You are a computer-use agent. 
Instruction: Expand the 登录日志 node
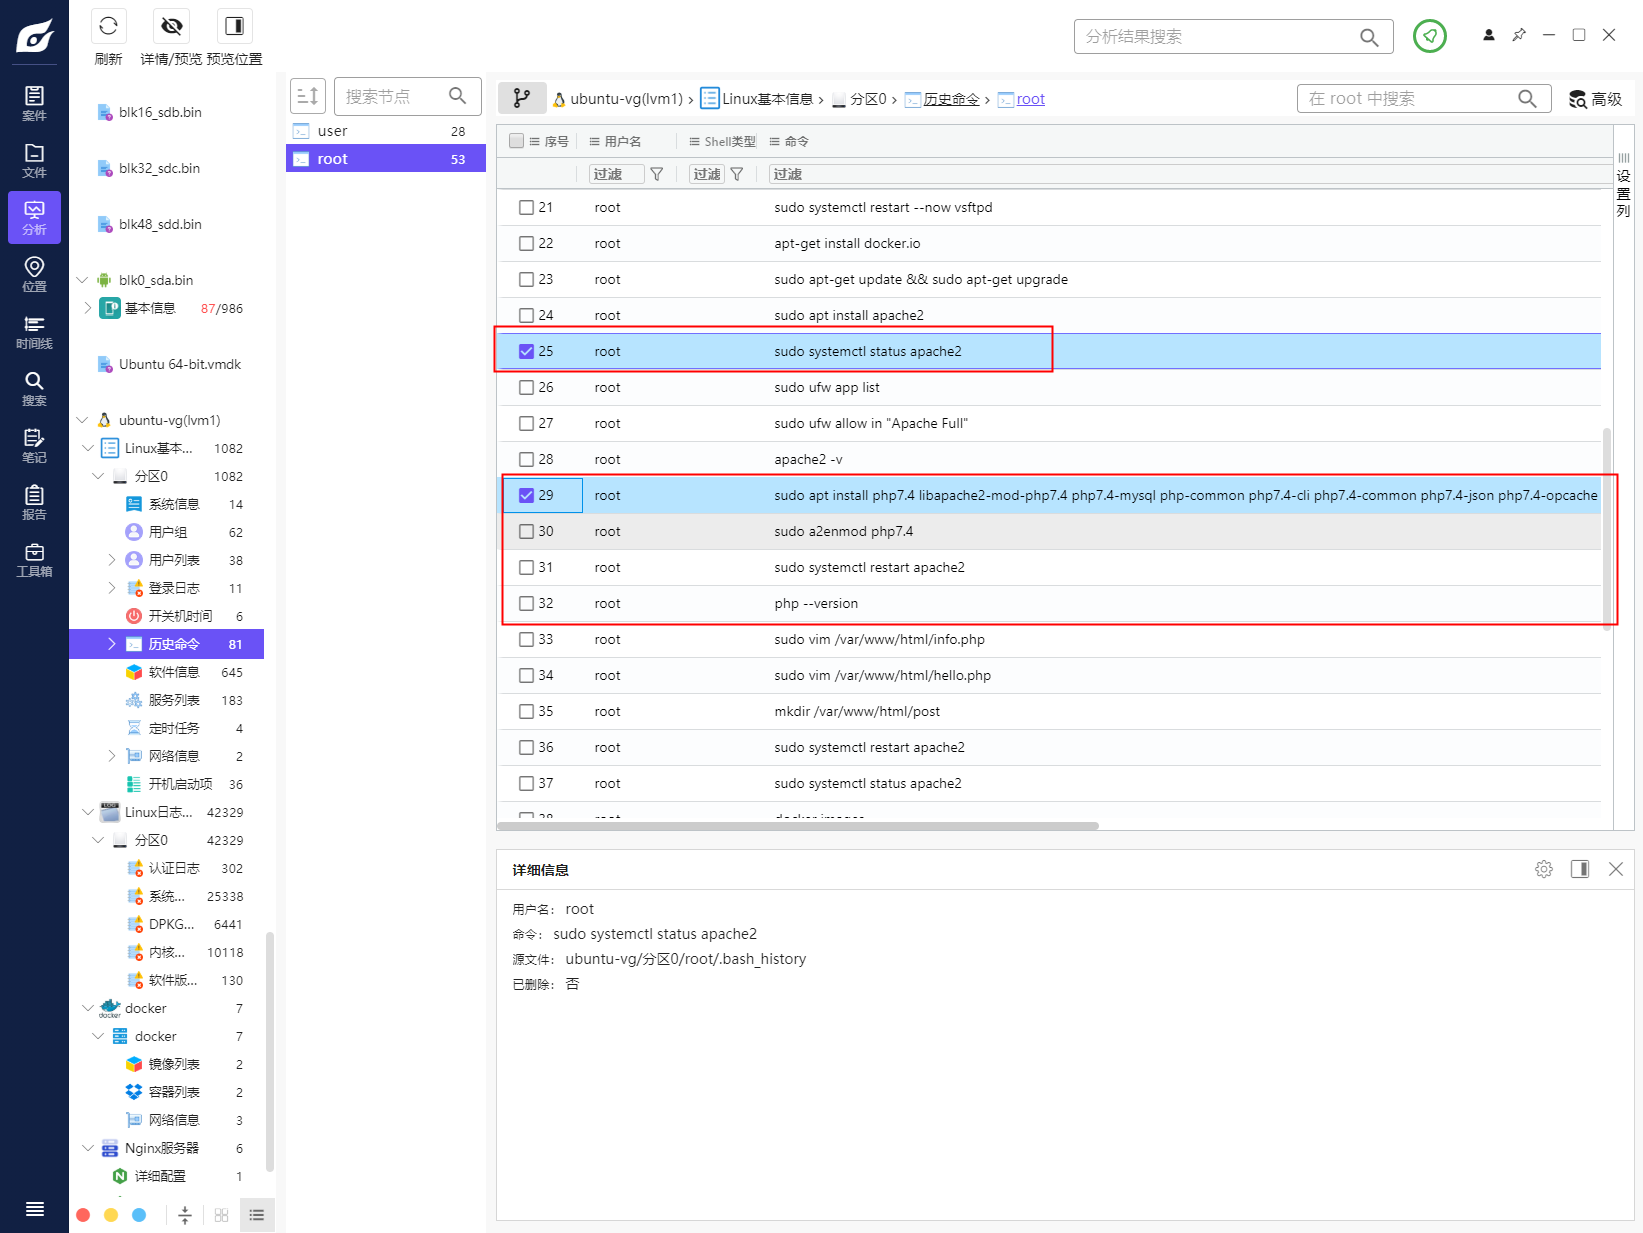click(112, 588)
